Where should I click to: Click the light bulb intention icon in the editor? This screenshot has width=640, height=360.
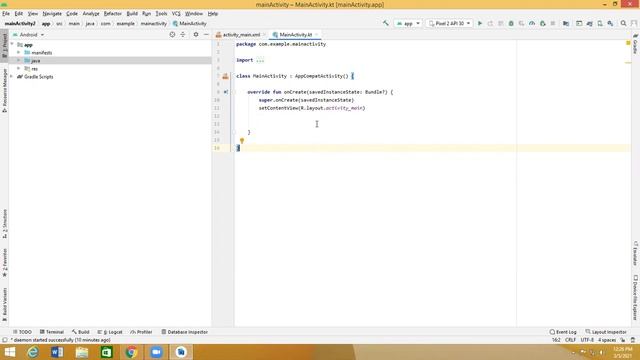click(242, 141)
